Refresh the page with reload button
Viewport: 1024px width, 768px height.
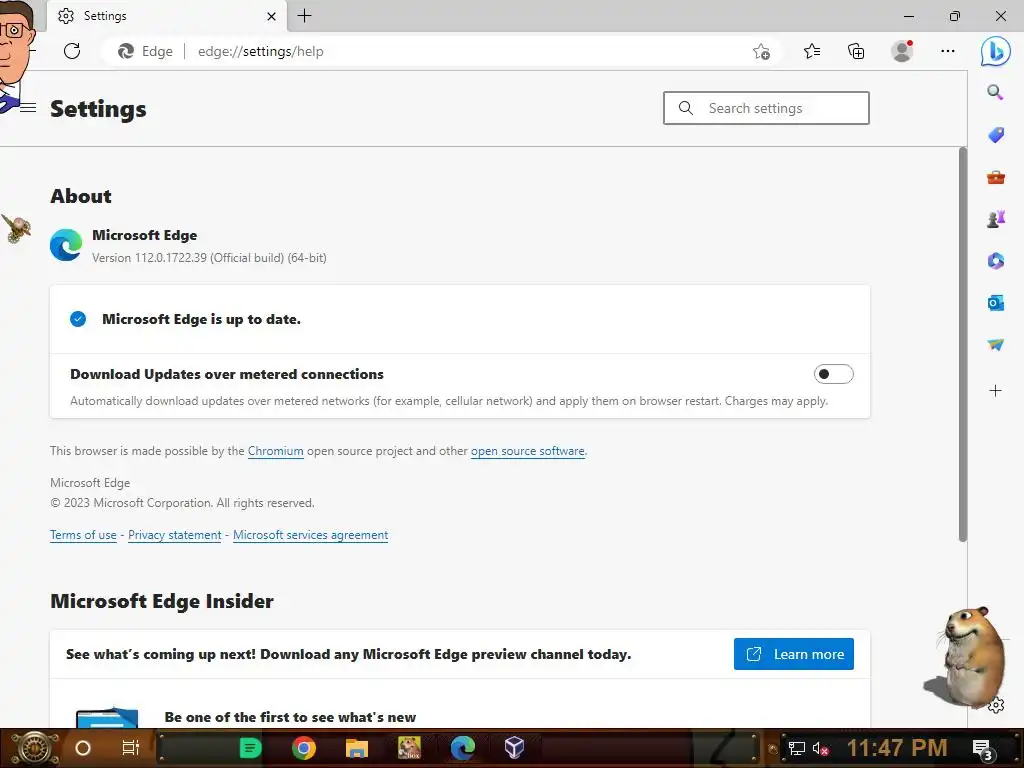72,51
